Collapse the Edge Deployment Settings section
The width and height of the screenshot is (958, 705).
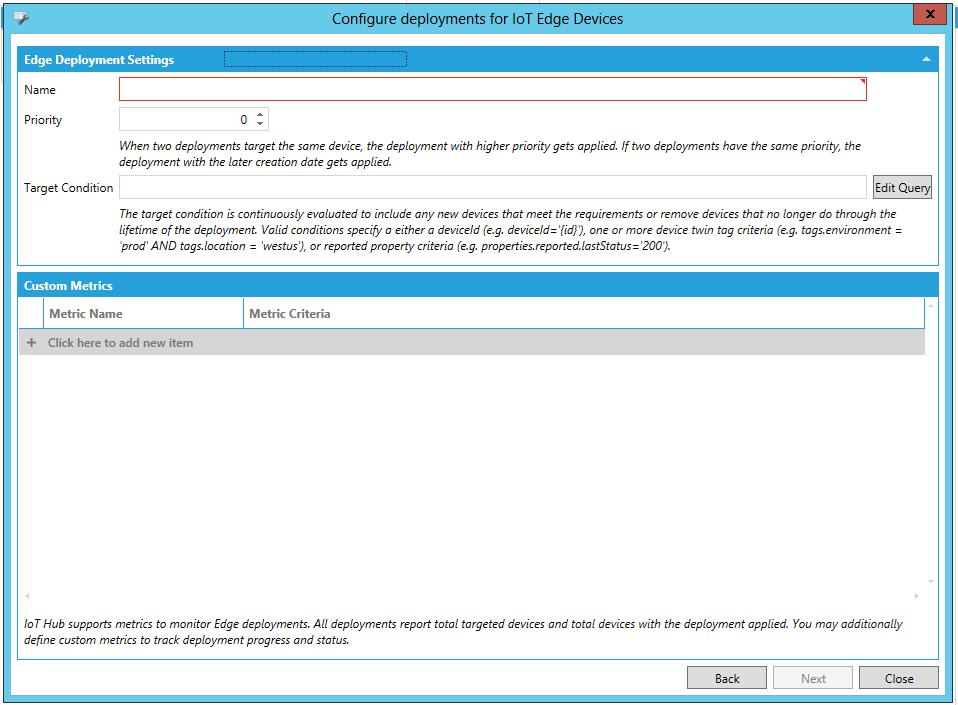point(926,60)
